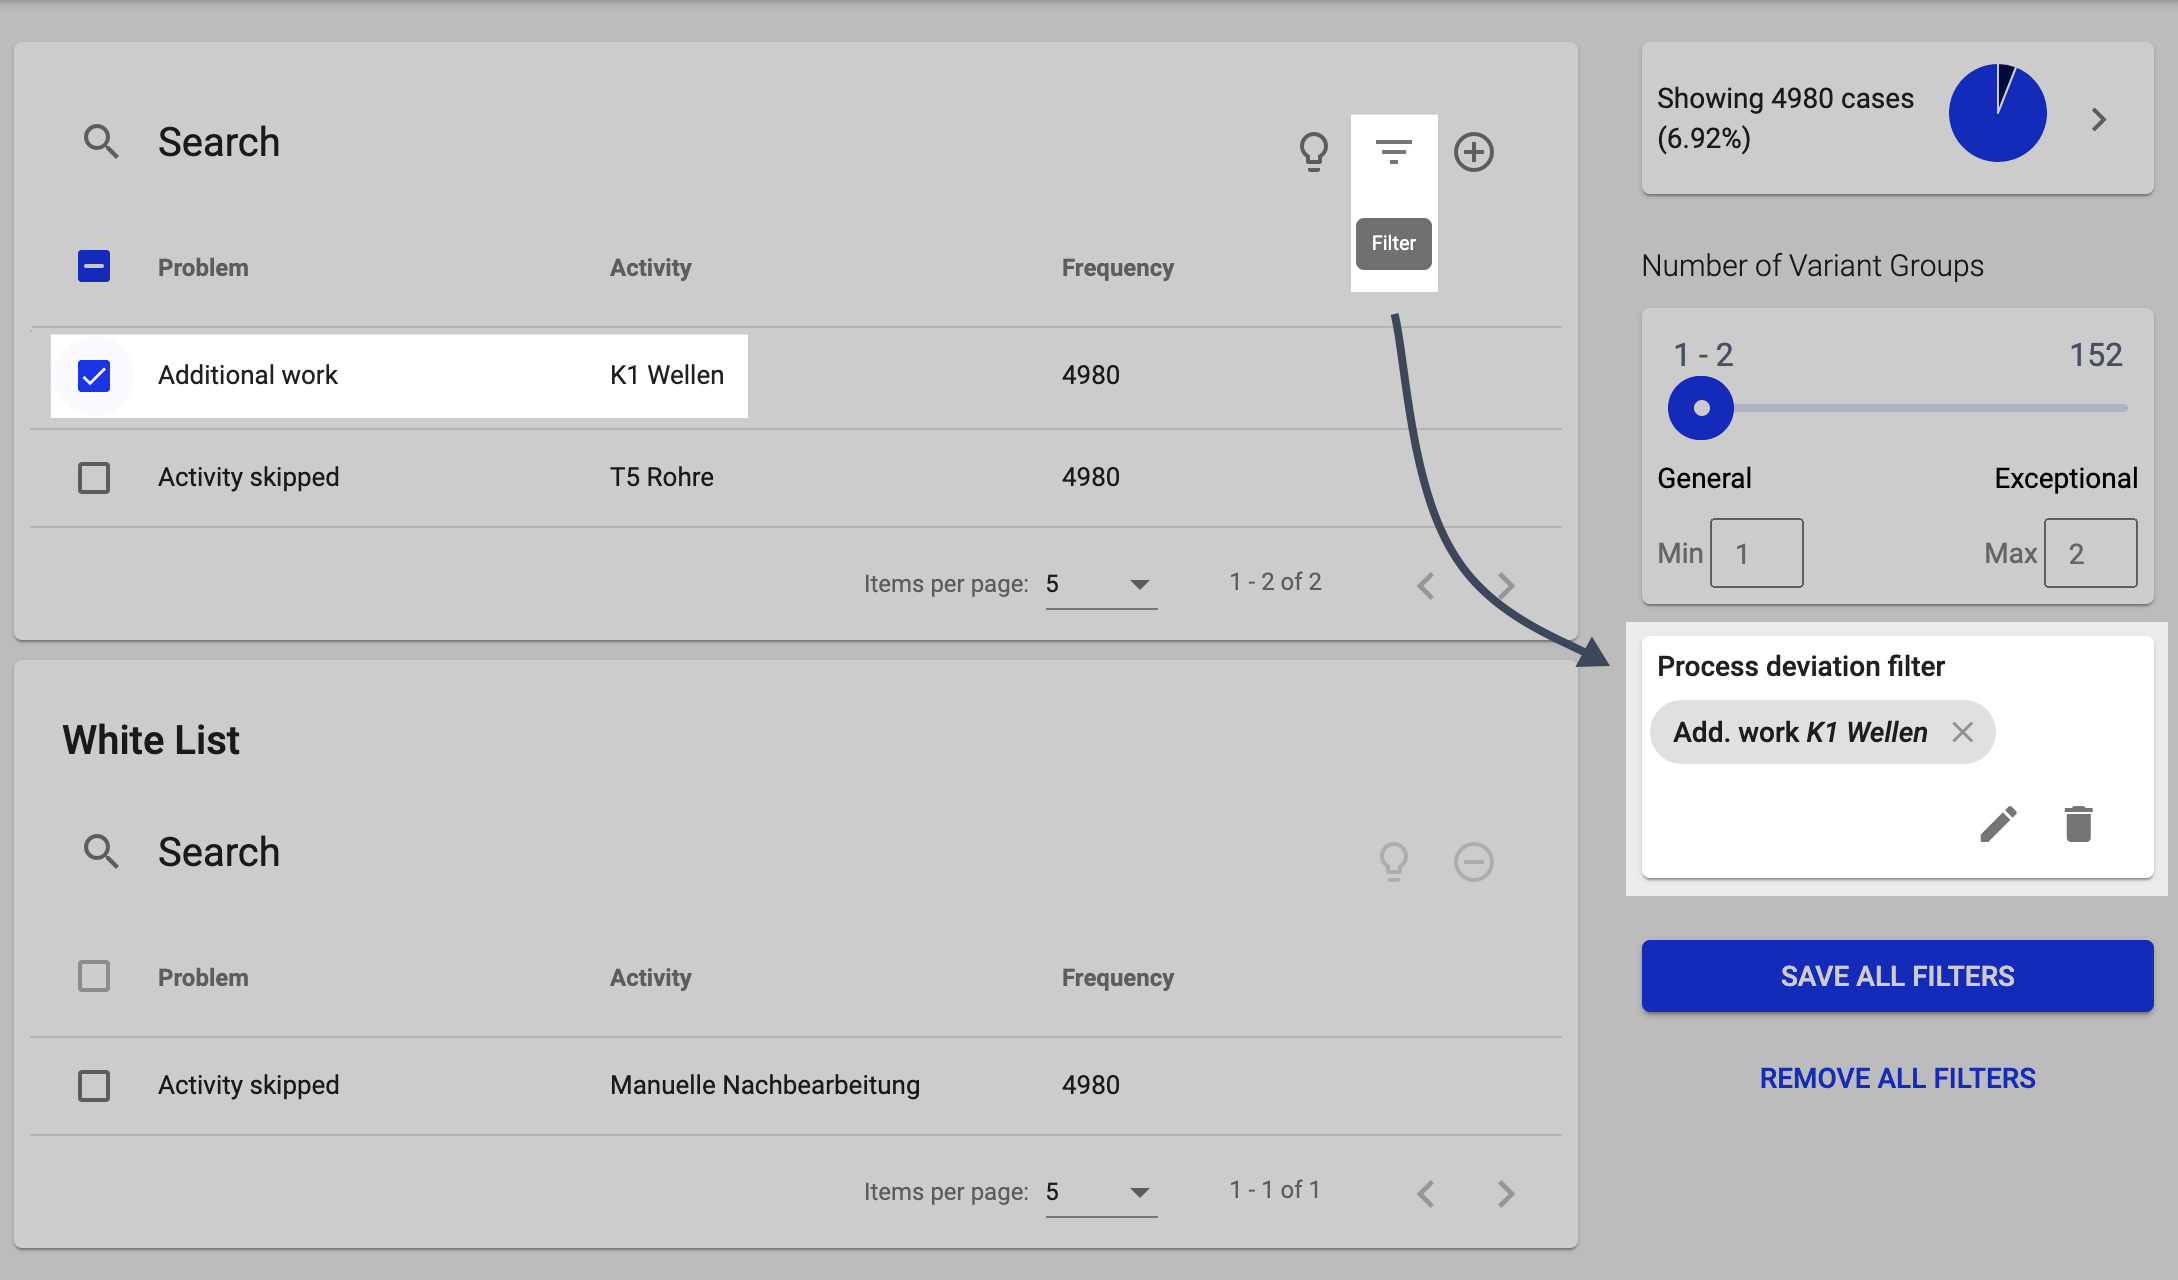
Task: Check the Additional work K1 Wellen checkbox
Action: point(94,373)
